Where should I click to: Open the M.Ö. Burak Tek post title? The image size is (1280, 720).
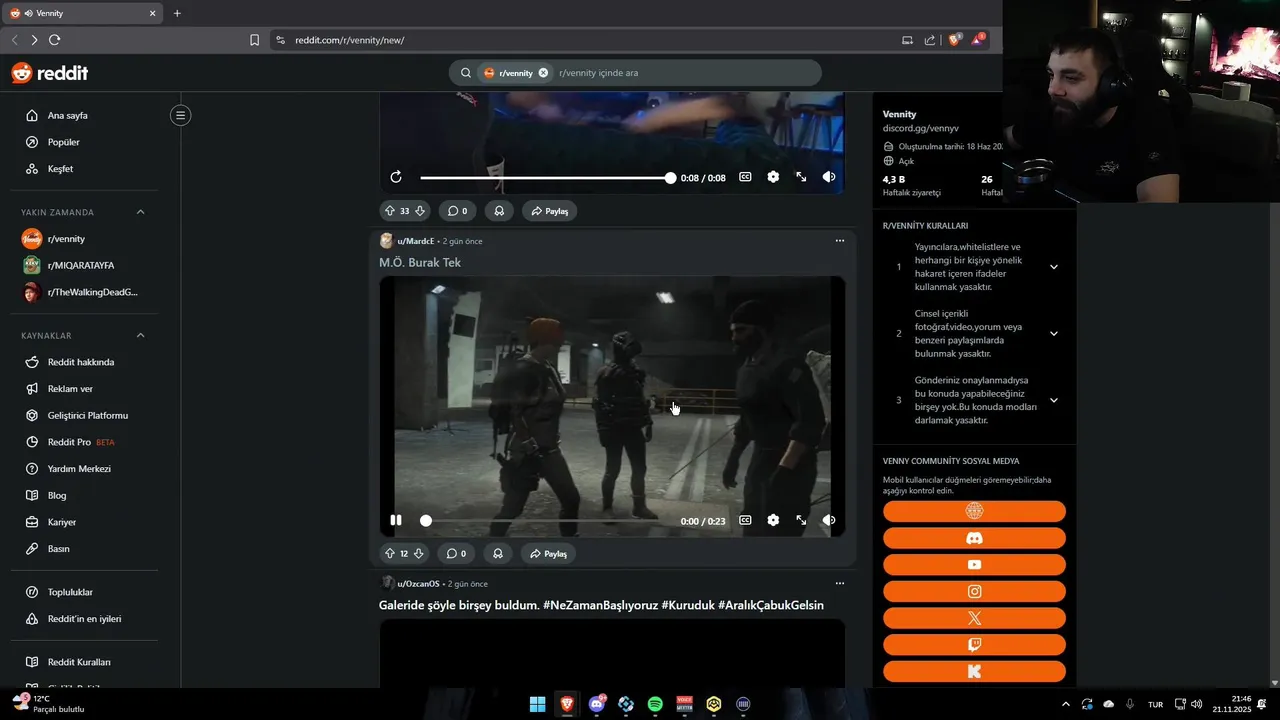(x=420, y=262)
